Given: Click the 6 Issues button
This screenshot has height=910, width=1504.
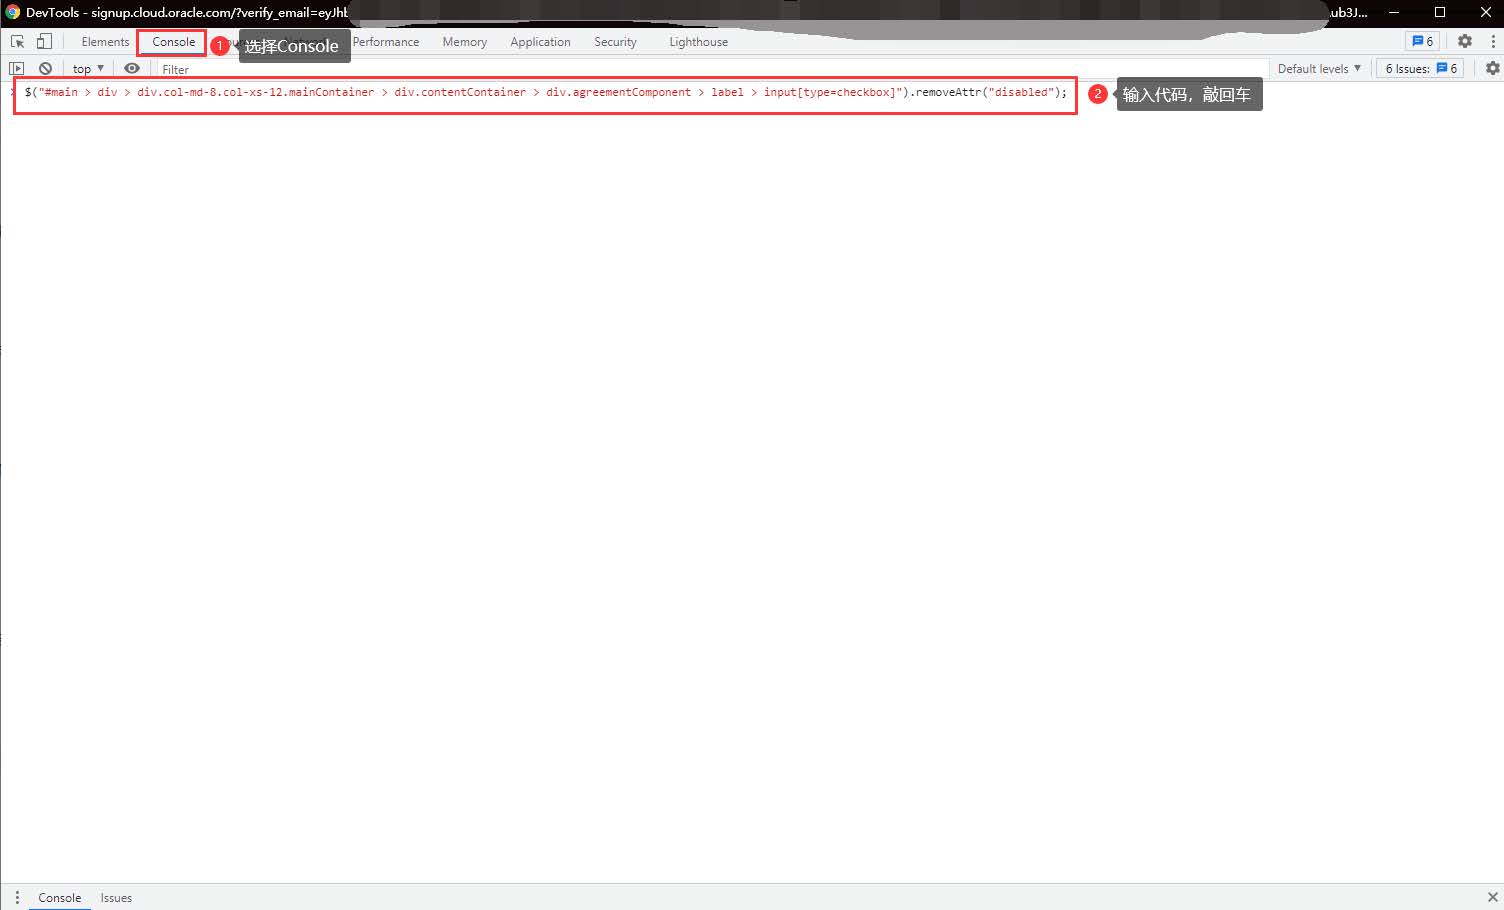Looking at the screenshot, I should point(1421,68).
